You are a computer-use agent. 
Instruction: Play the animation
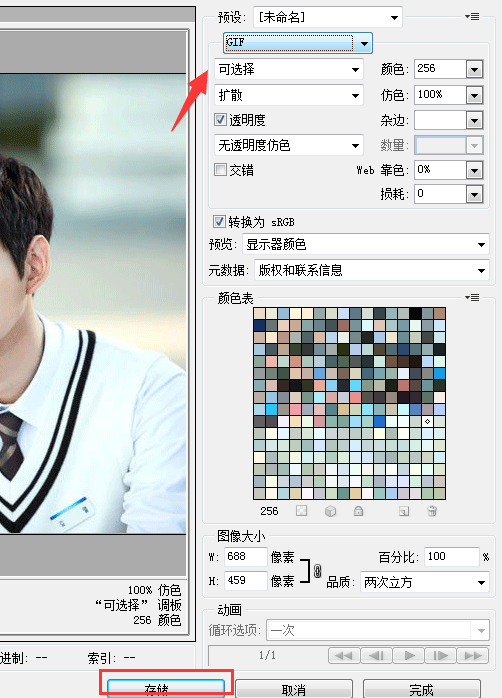(x=409, y=655)
